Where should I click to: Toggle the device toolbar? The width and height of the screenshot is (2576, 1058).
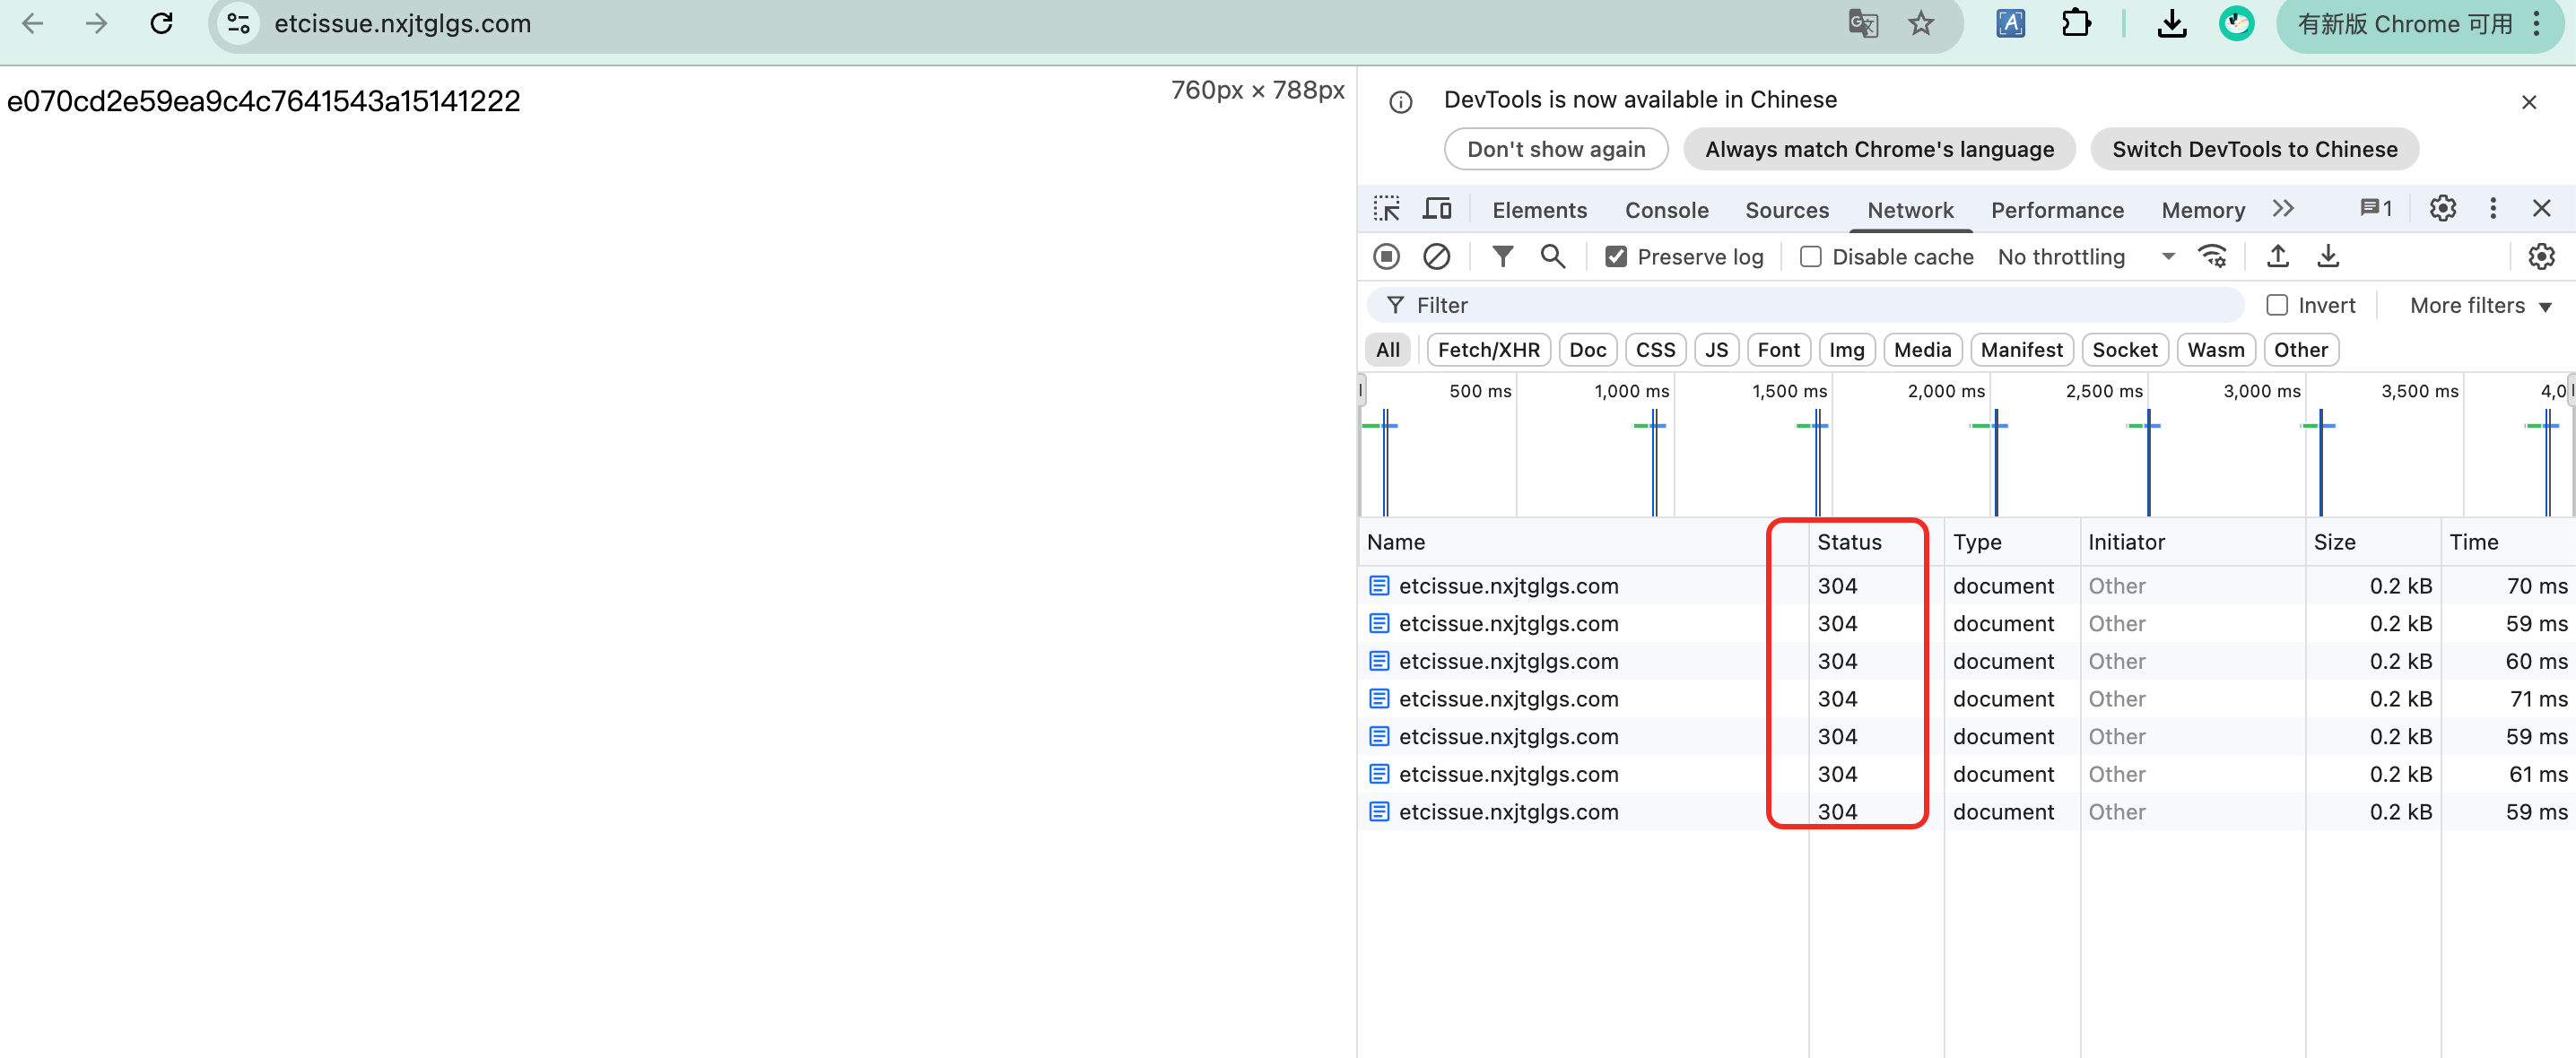click(1437, 208)
